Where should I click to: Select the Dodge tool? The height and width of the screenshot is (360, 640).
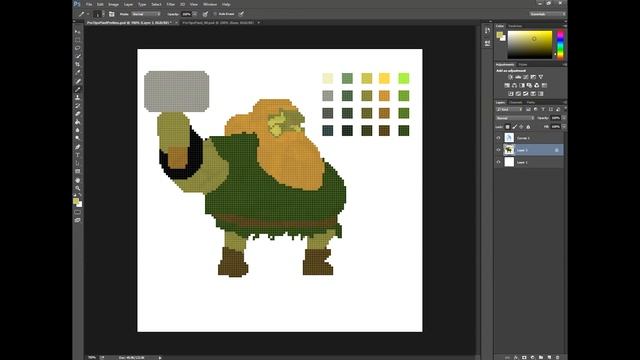(x=78, y=138)
